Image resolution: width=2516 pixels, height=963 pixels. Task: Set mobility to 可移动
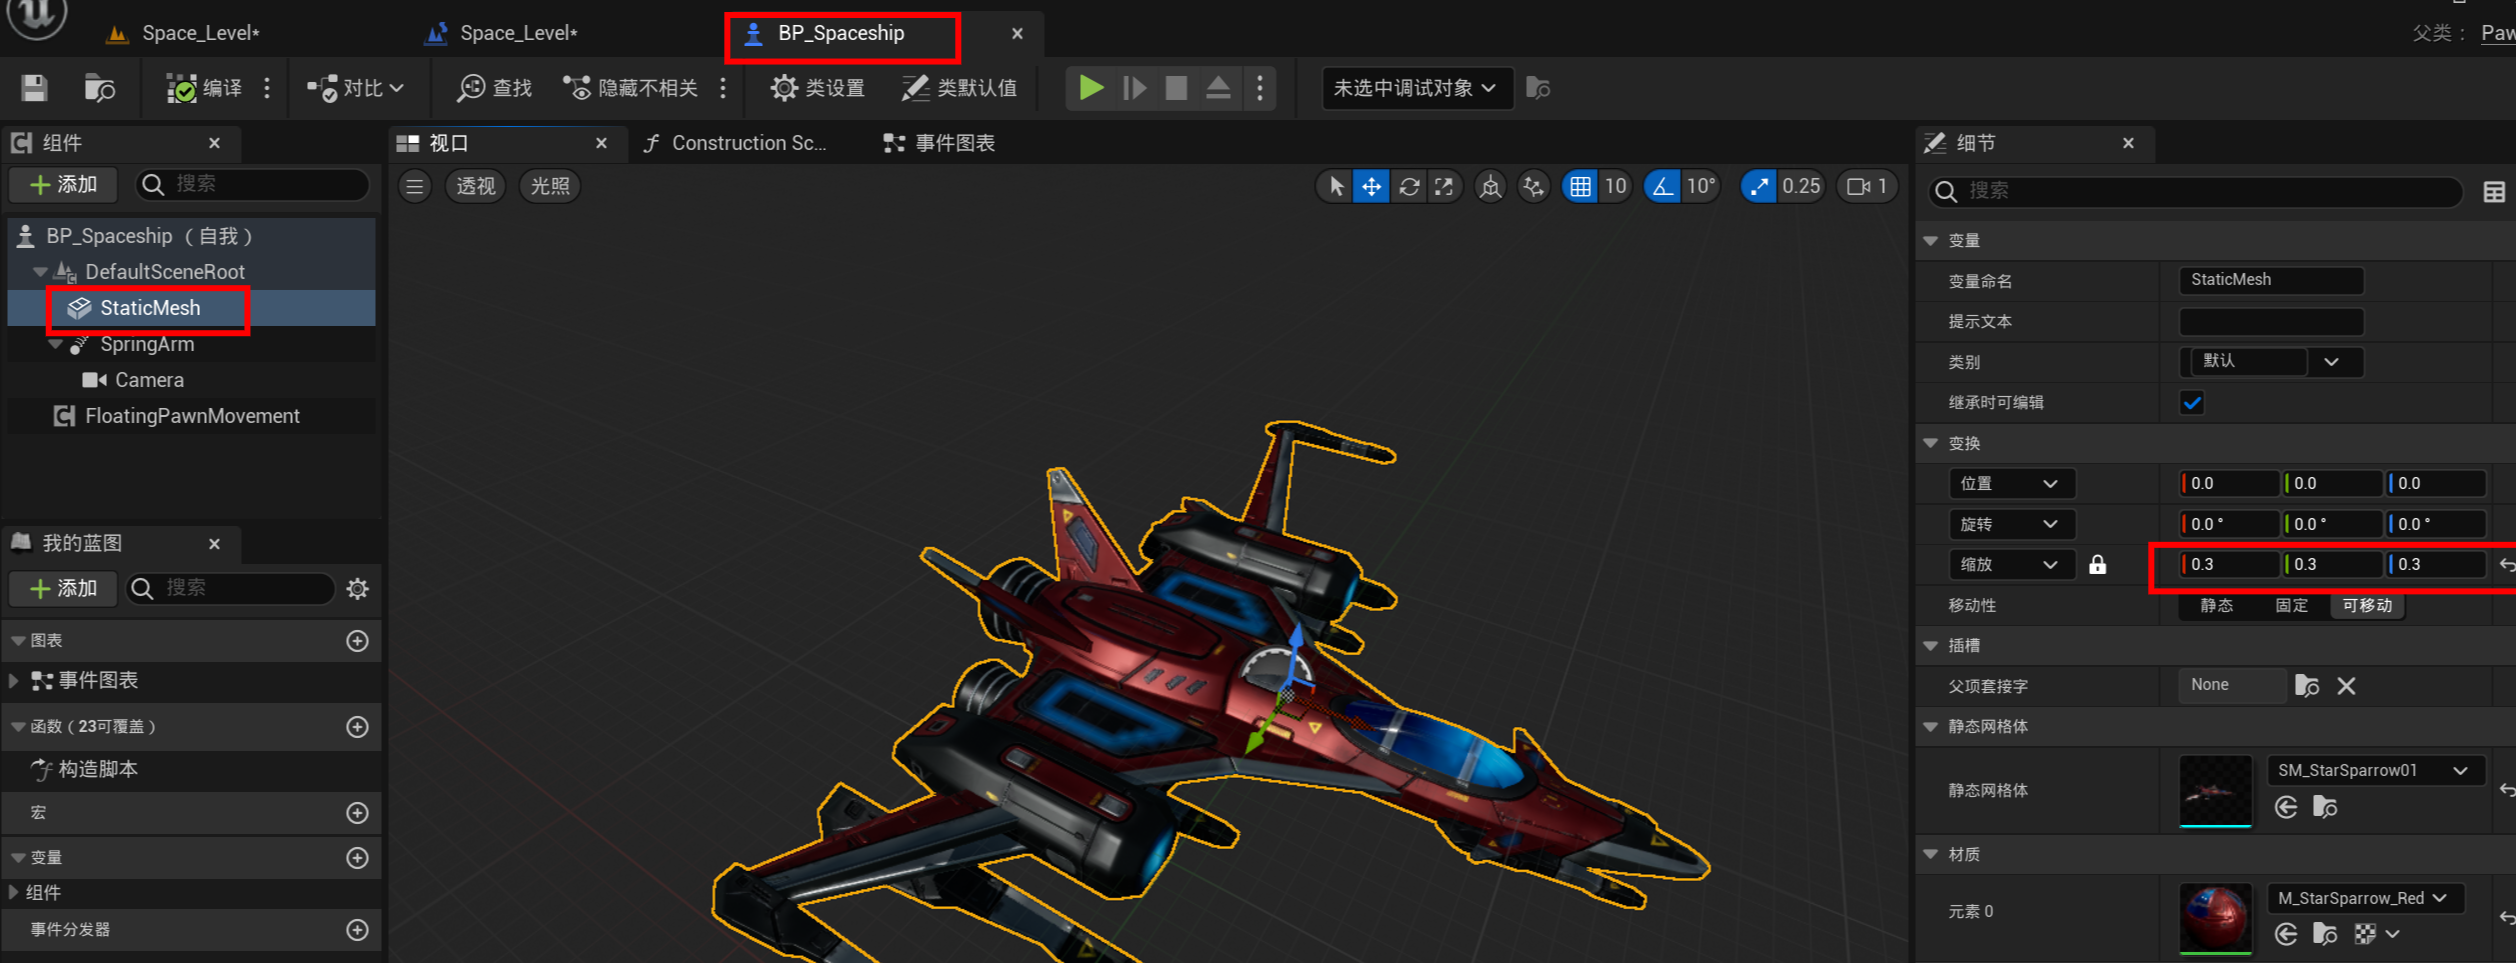pyautogui.click(x=2367, y=605)
